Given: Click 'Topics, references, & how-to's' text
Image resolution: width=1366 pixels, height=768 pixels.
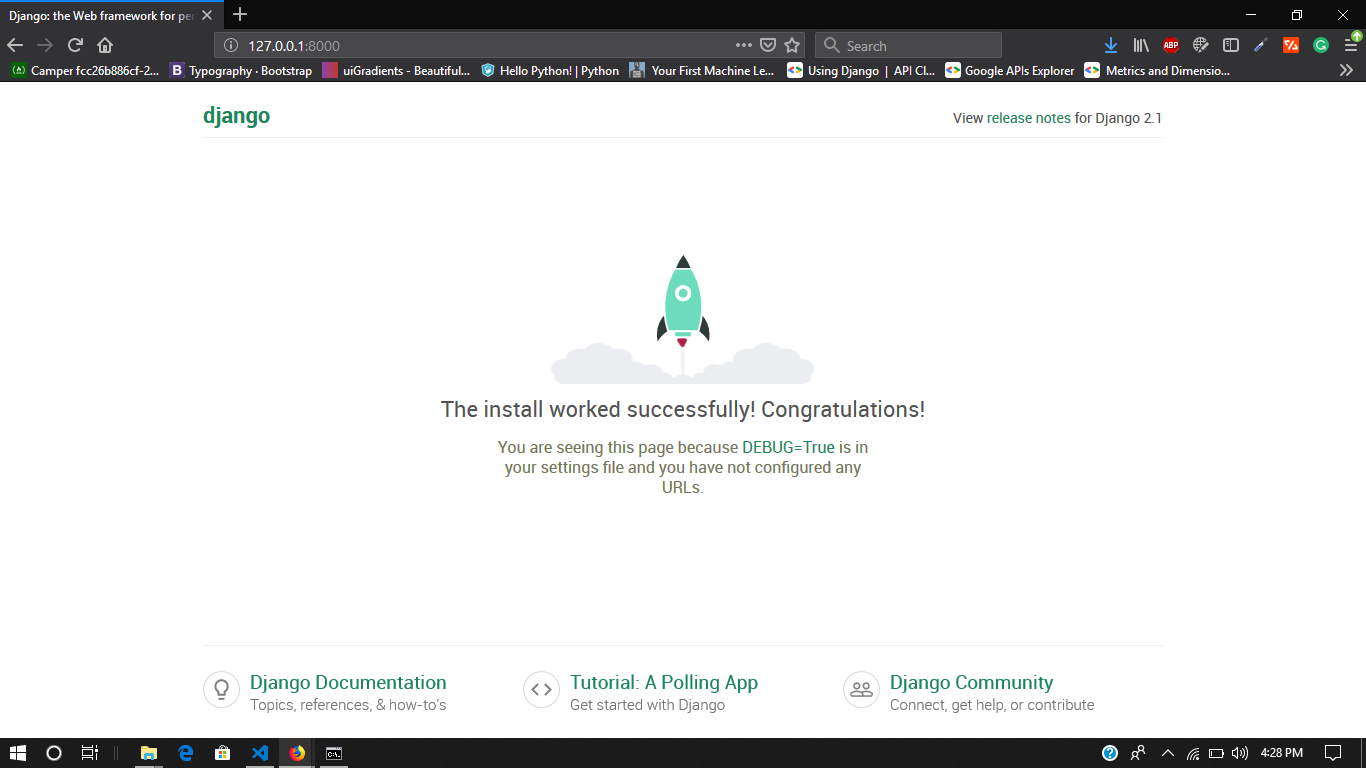Looking at the screenshot, I should [348, 705].
